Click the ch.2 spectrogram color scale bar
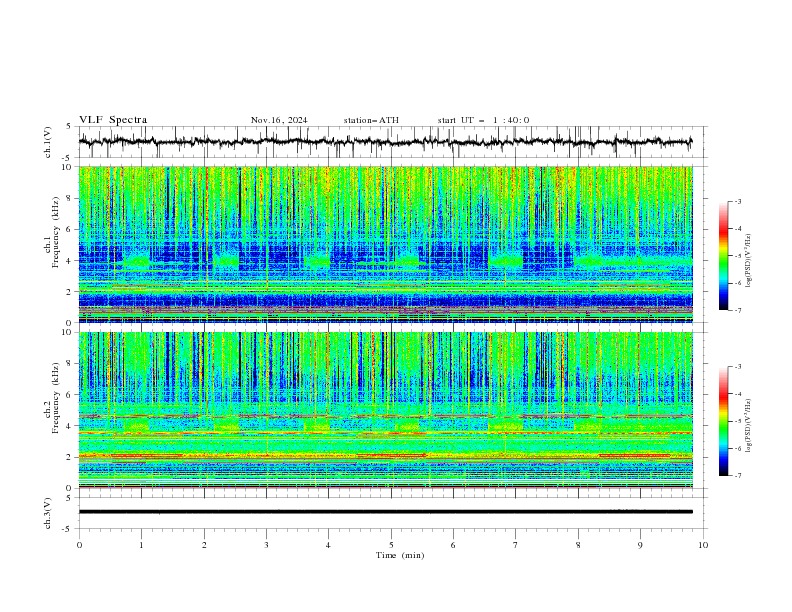This screenshot has width=792, height=612. click(x=723, y=421)
